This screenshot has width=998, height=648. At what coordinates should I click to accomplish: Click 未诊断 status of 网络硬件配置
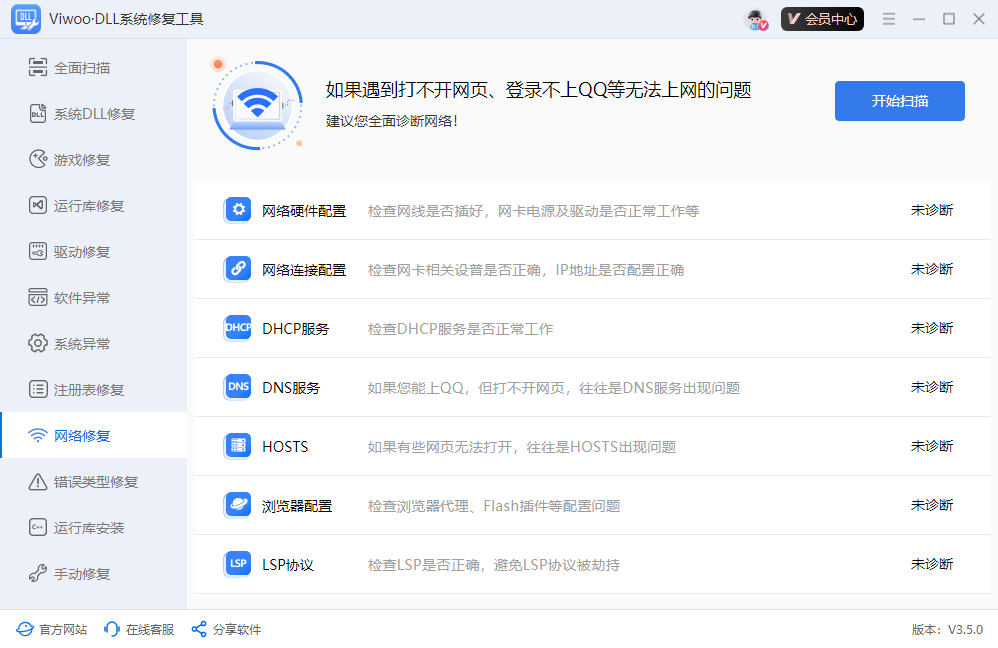[932, 210]
